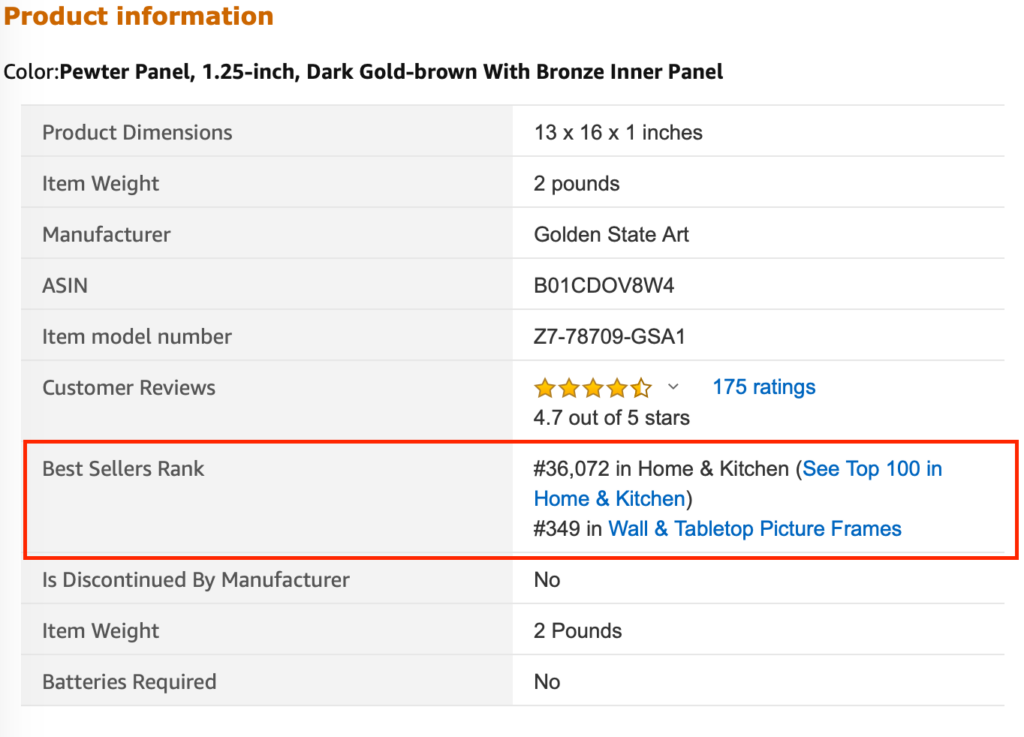The width and height of the screenshot is (1024, 737).
Task: Open the 175 ratings link
Action: pos(763,387)
